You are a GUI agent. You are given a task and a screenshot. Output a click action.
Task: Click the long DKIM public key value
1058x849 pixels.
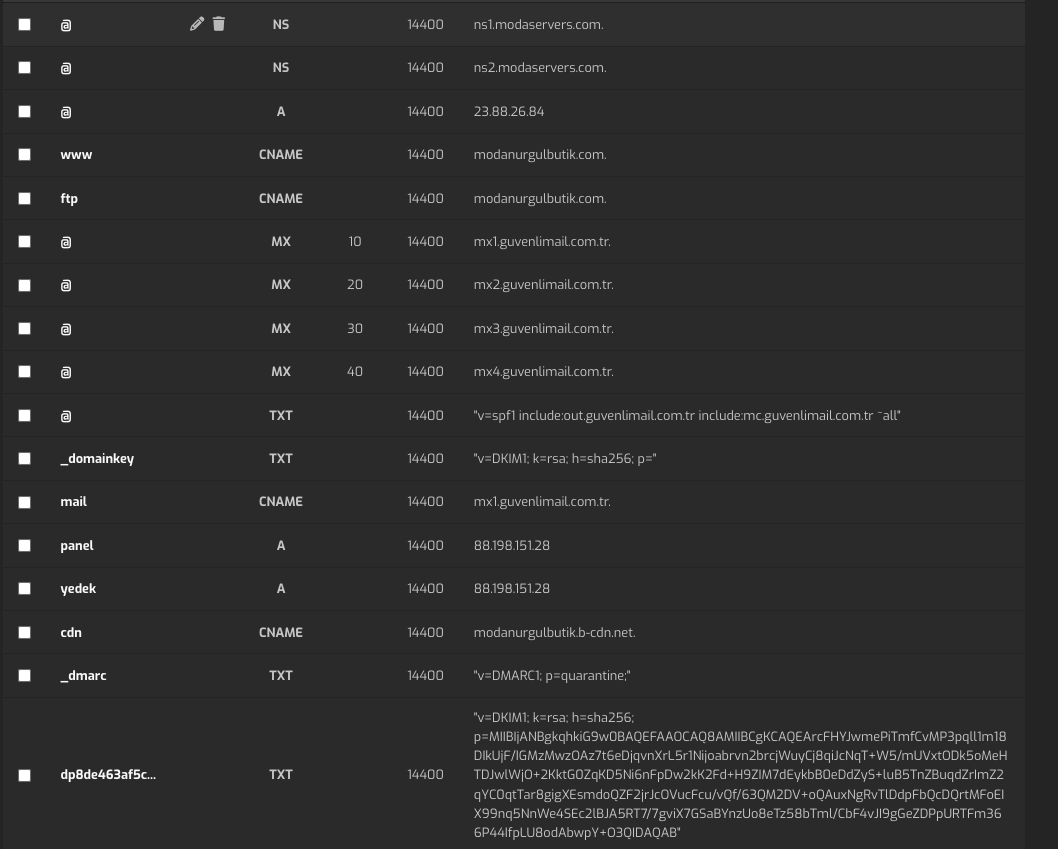point(740,775)
